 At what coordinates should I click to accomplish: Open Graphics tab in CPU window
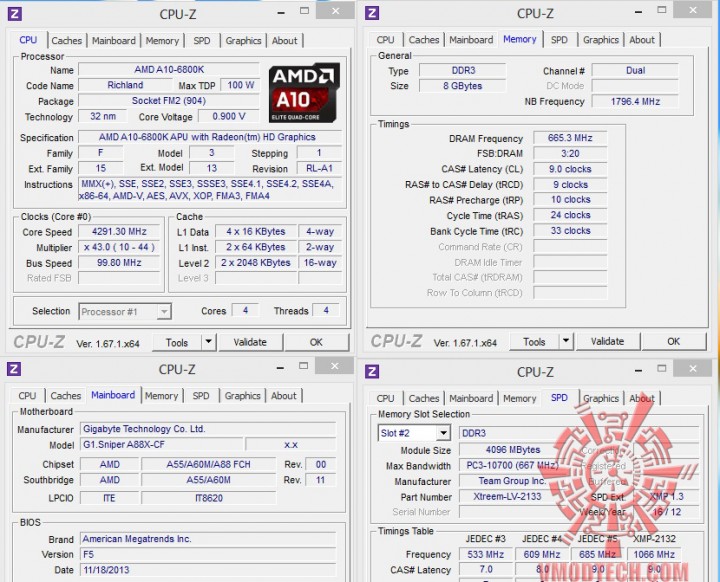pyautogui.click(x=243, y=40)
